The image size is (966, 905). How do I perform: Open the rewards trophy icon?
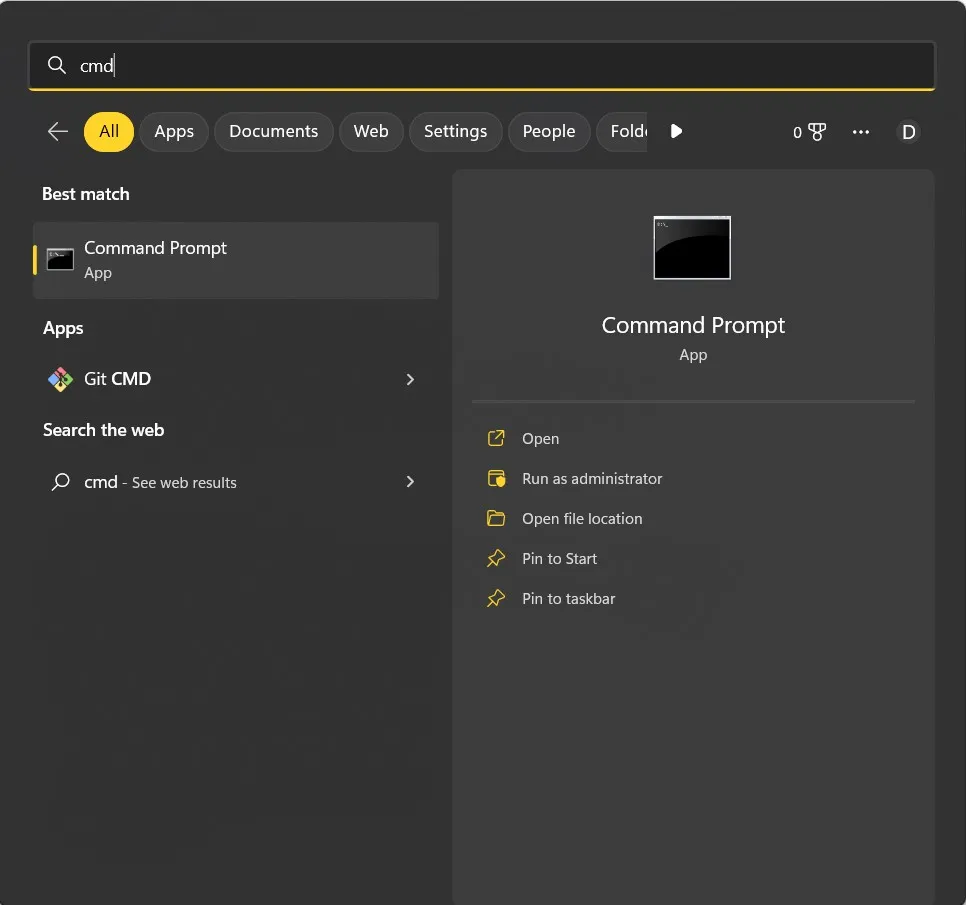(816, 132)
